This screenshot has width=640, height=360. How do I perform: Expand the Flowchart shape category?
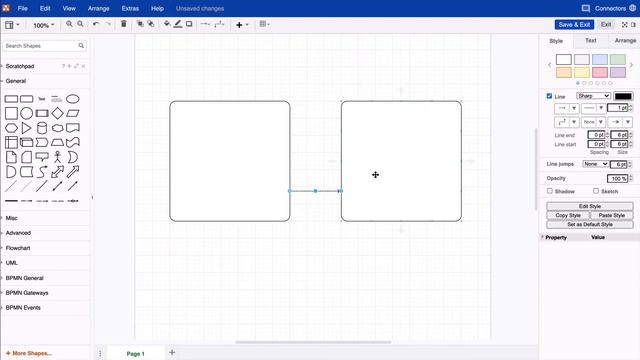pos(18,248)
